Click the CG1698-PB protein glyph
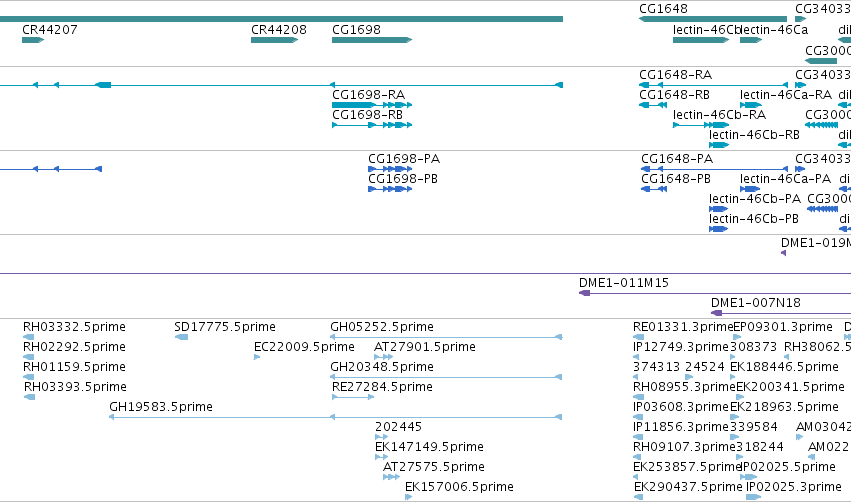 pyautogui.click(x=390, y=189)
